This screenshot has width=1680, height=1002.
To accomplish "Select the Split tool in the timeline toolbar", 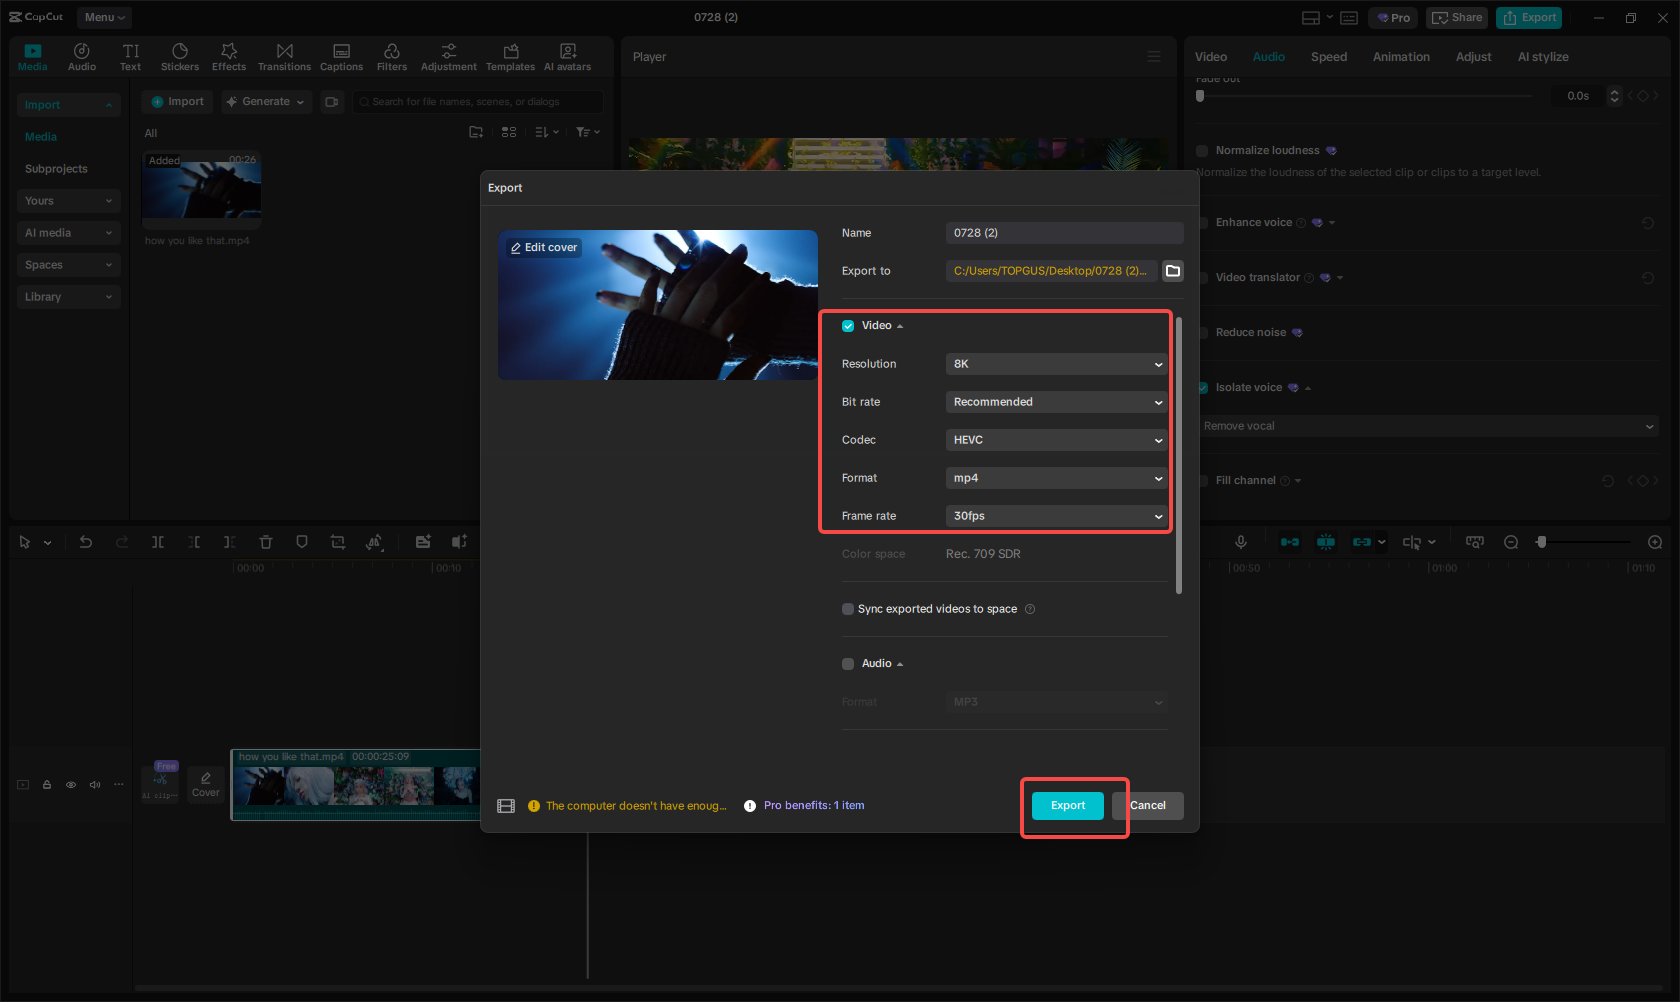I will (x=158, y=541).
